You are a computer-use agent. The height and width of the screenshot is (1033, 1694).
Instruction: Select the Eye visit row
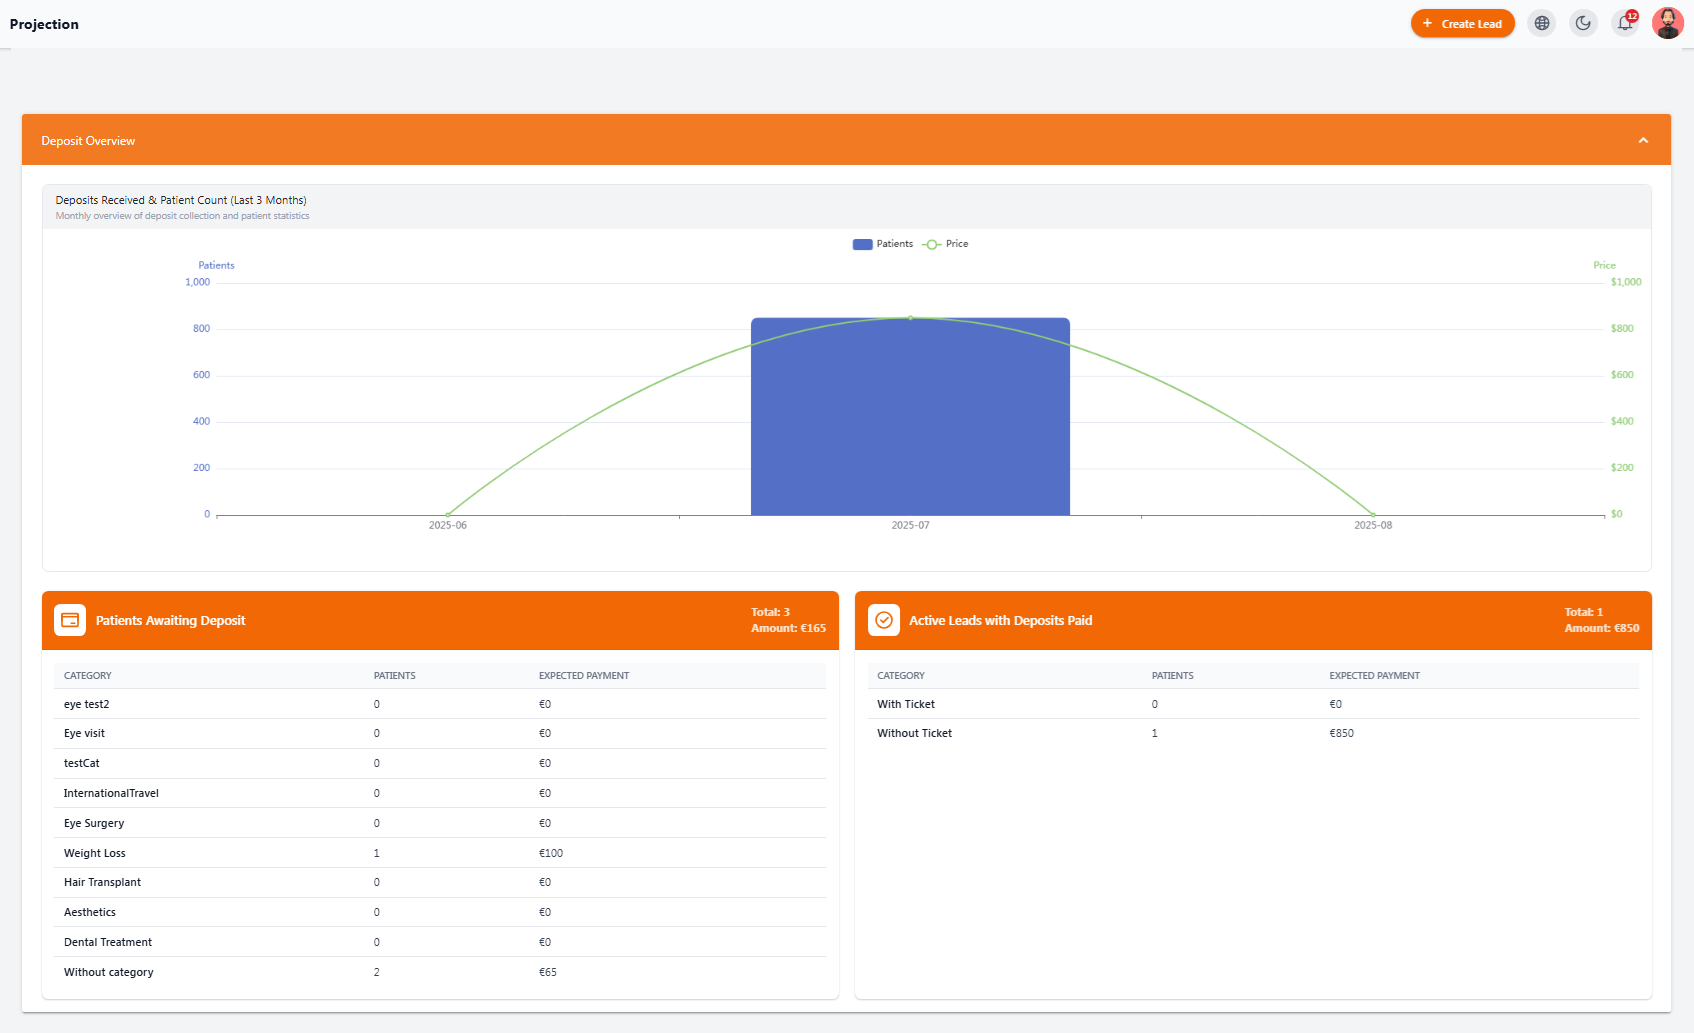pyautogui.click(x=440, y=733)
